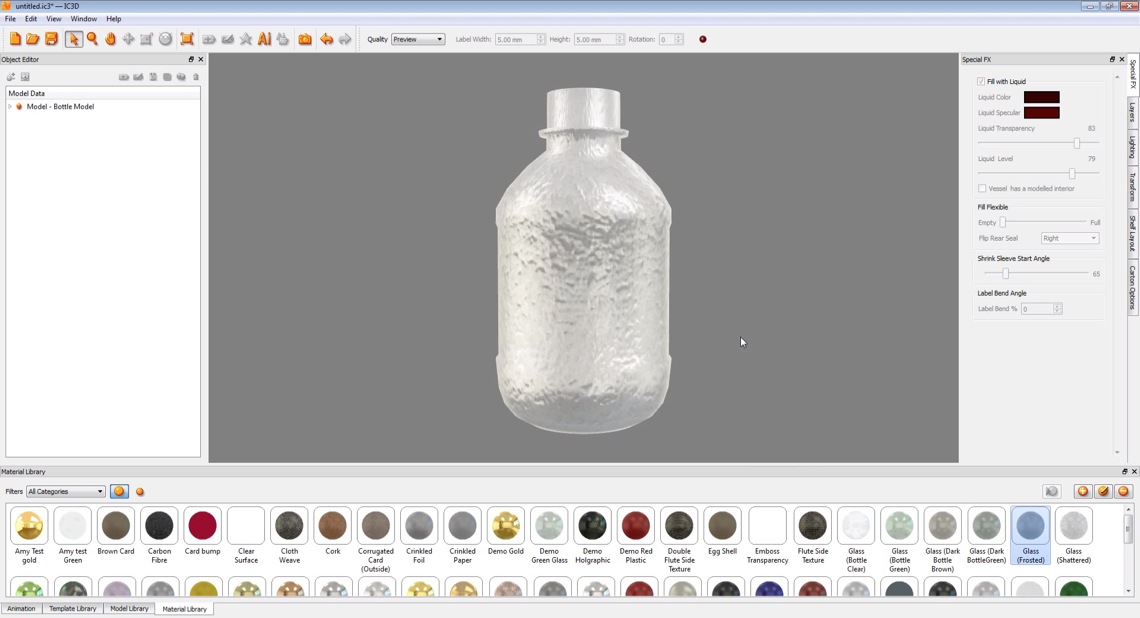The height and width of the screenshot is (618, 1140).
Task: Click the star icon in toolbar
Action: pos(246,39)
